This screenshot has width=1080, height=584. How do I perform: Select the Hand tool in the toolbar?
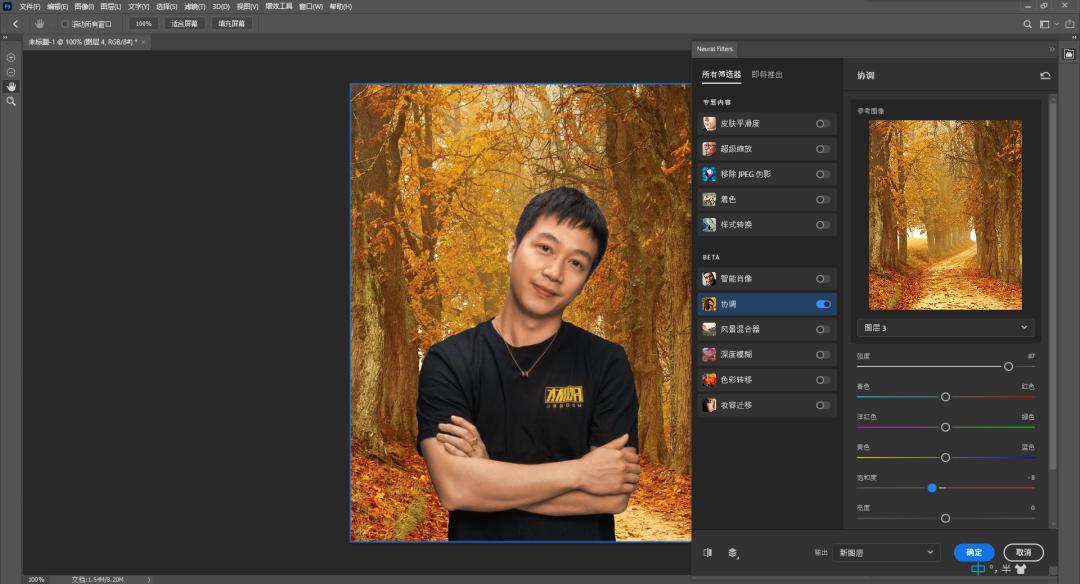pos(11,87)
